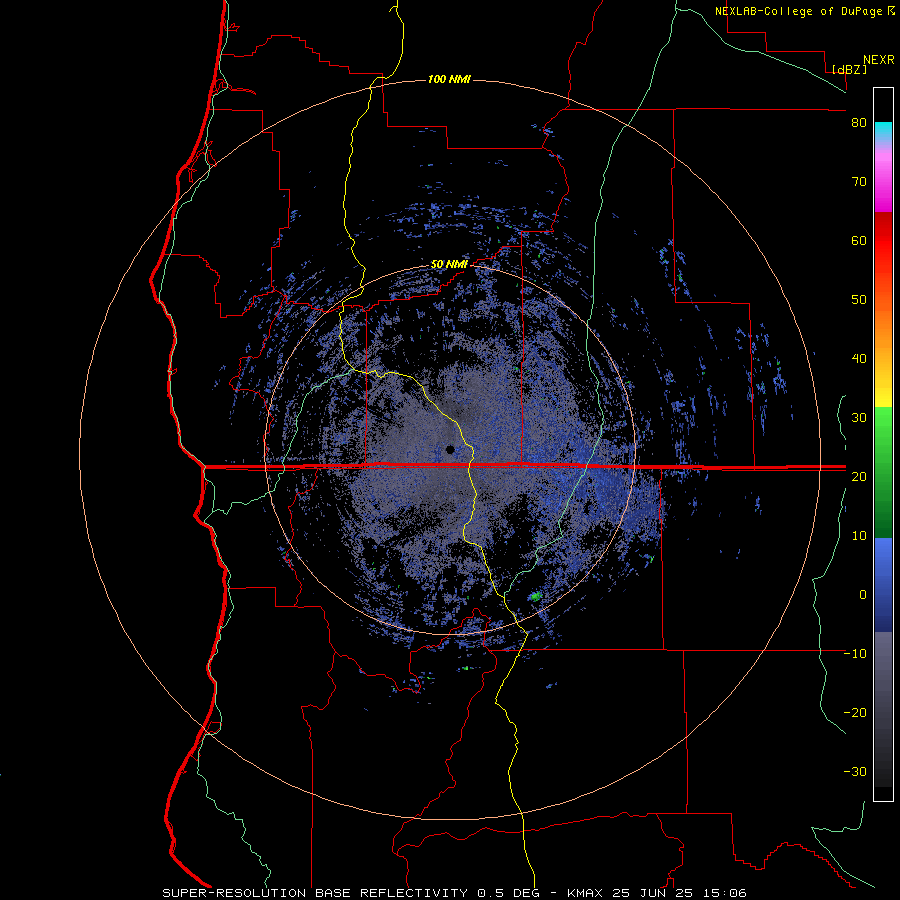Viewport: 900px width, 900px height.
Task: Click the green segment of color bar
Action: (x=883, y=472)
